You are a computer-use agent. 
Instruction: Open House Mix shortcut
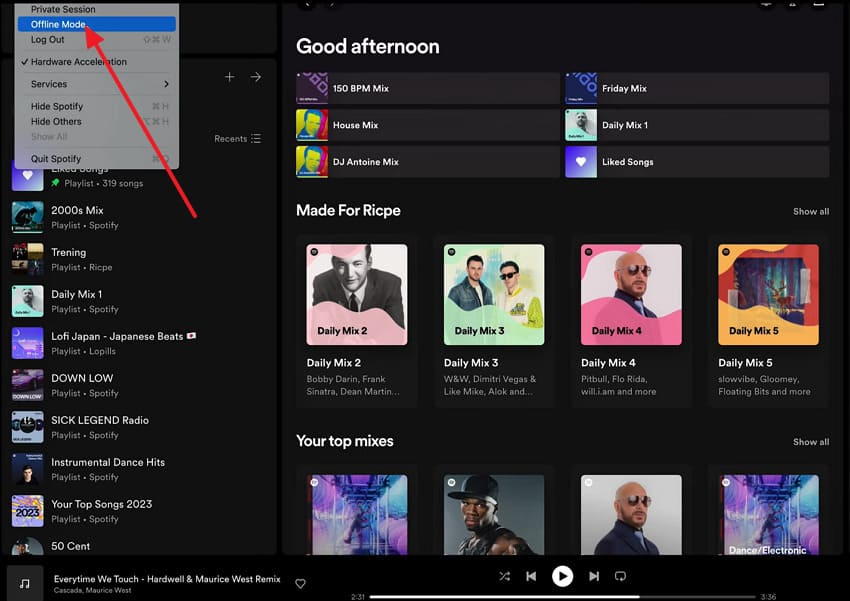pyautogui.click(x=428, y=125)
